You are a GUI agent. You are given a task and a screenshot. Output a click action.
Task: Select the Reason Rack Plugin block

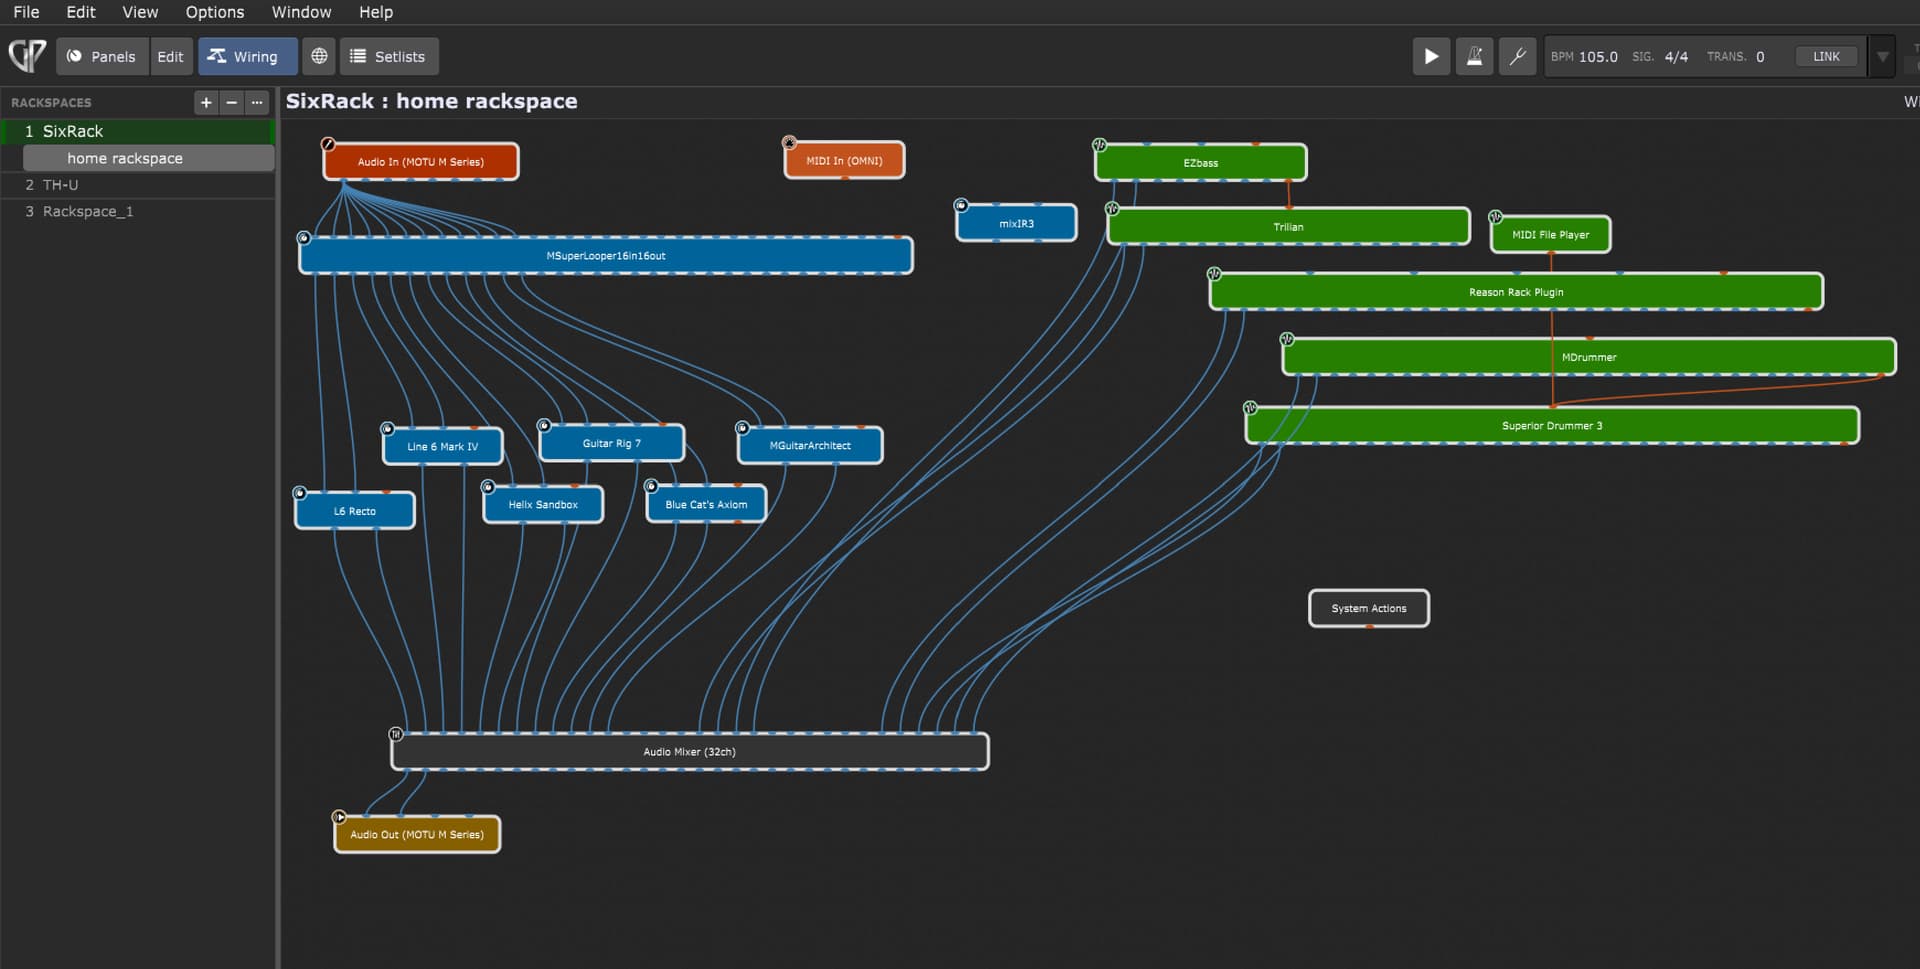[x=1516, y=292]
